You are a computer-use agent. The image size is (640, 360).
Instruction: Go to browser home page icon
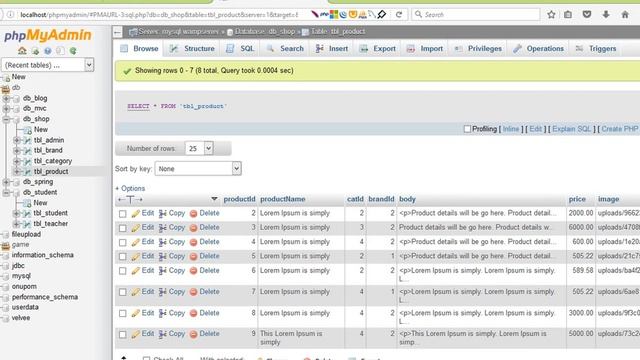[625, 15]
